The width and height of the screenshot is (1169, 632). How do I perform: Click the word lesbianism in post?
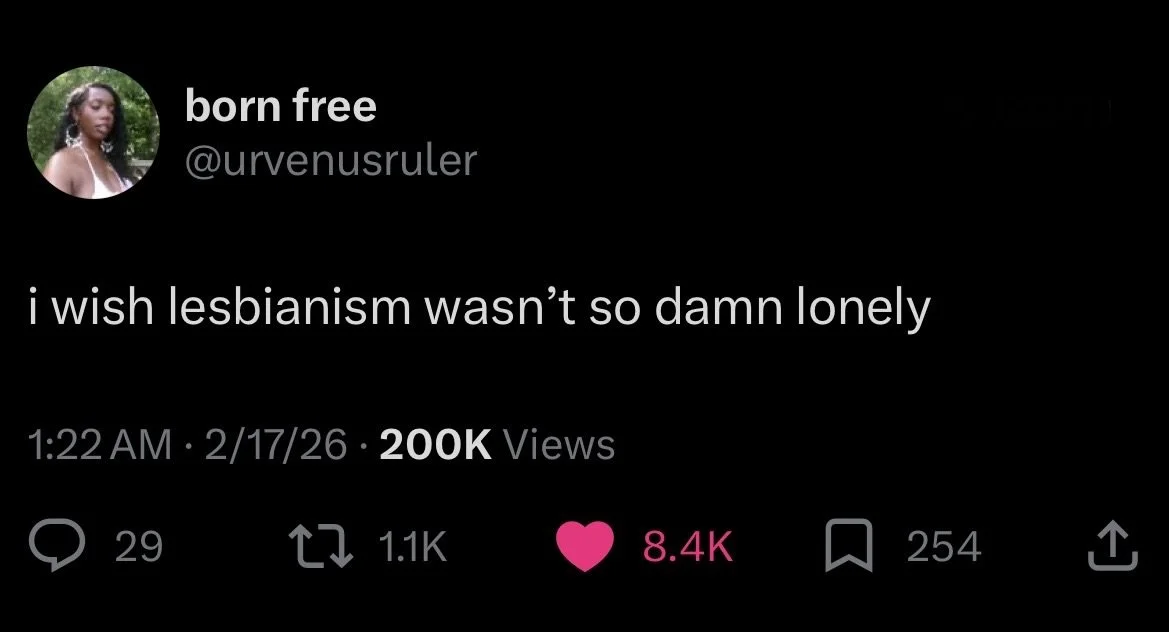click(289, 308)
